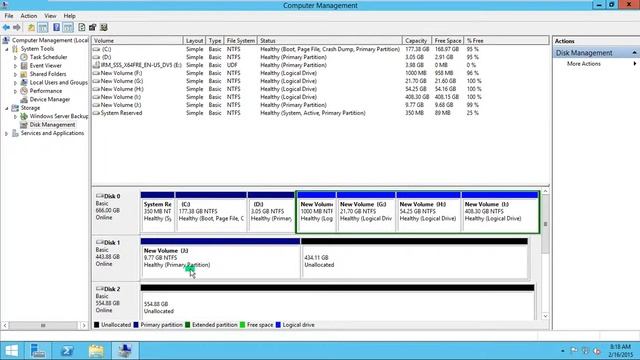The width and height of the screenshot is (640, 360).
Task: Expand the More Actions submenu arrow
Action: pos(635,64)
